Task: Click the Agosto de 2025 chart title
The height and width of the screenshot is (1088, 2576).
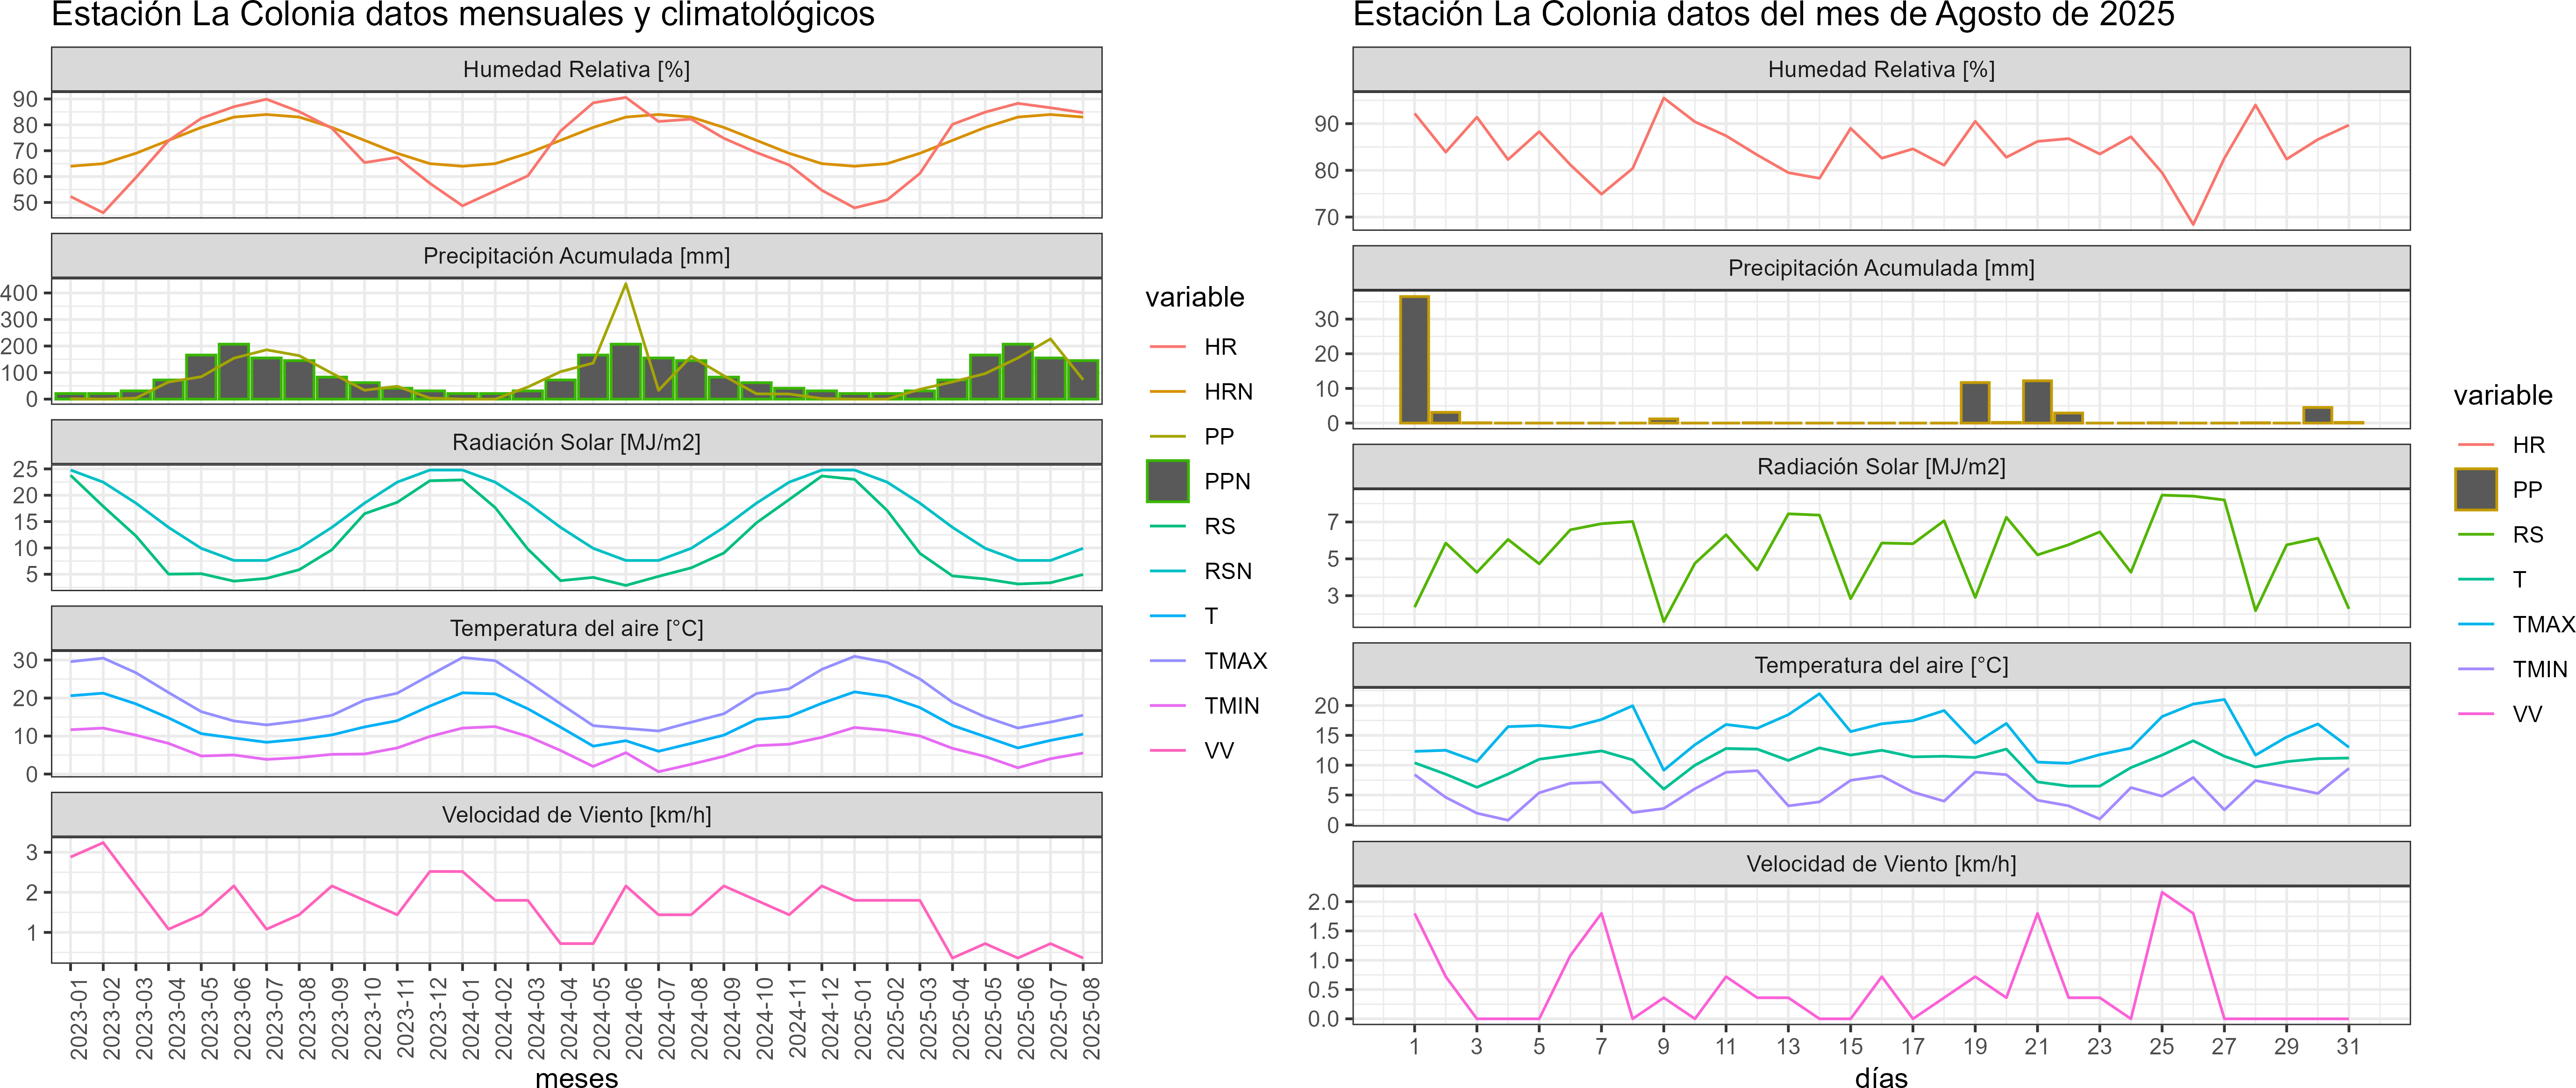Action: click(1763, 15)
